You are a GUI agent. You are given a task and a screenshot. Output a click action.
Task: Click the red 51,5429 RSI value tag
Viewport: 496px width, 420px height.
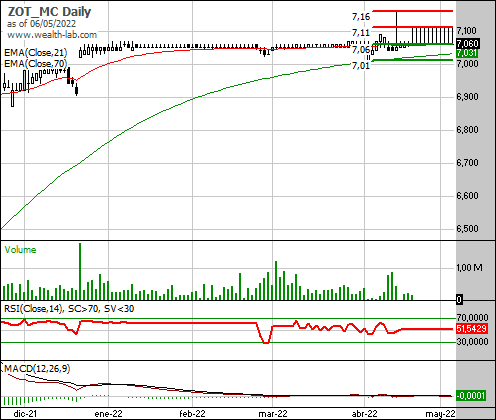(472, 329)
